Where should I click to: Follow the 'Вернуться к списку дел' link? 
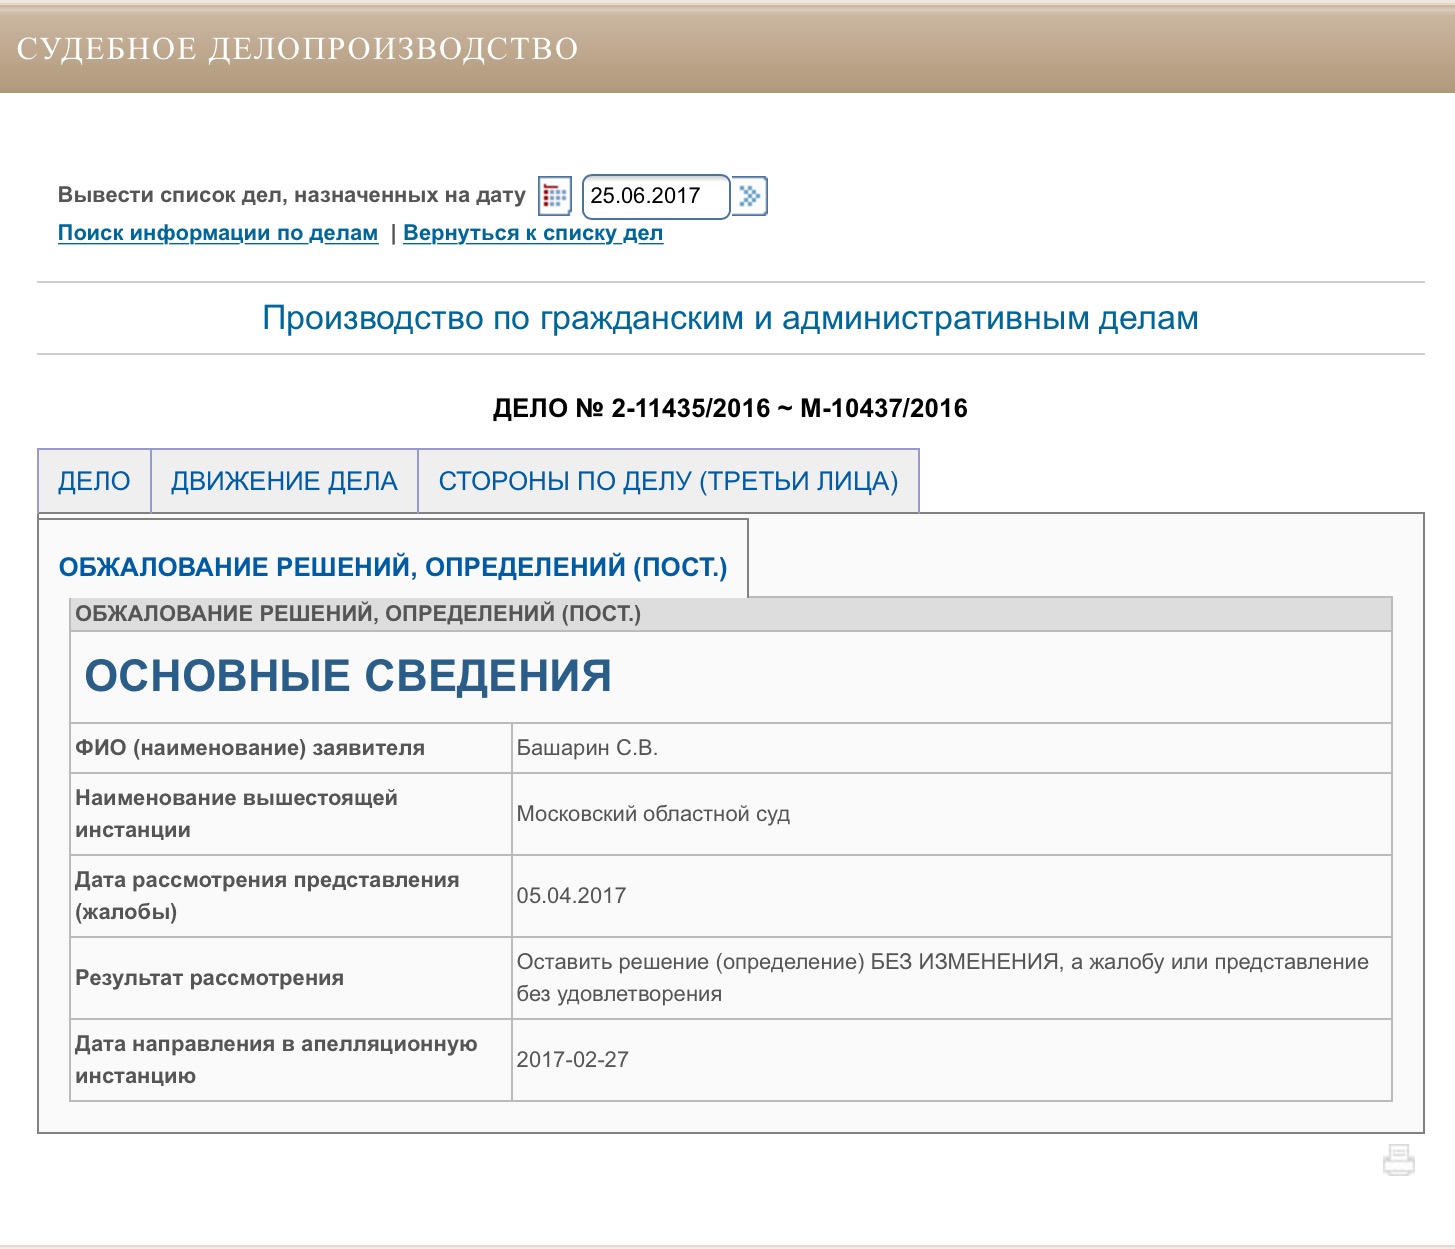click(x=533, y=233)
